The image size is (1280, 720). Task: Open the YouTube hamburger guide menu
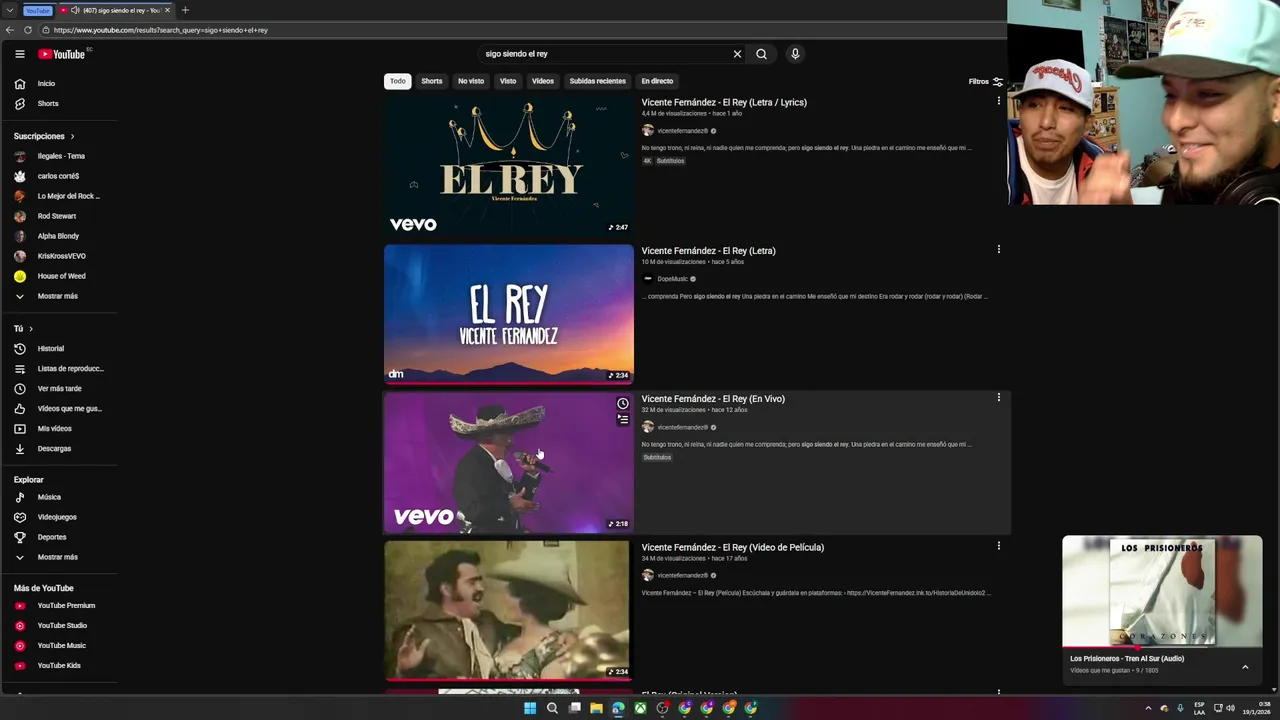(x=20, y=54)
